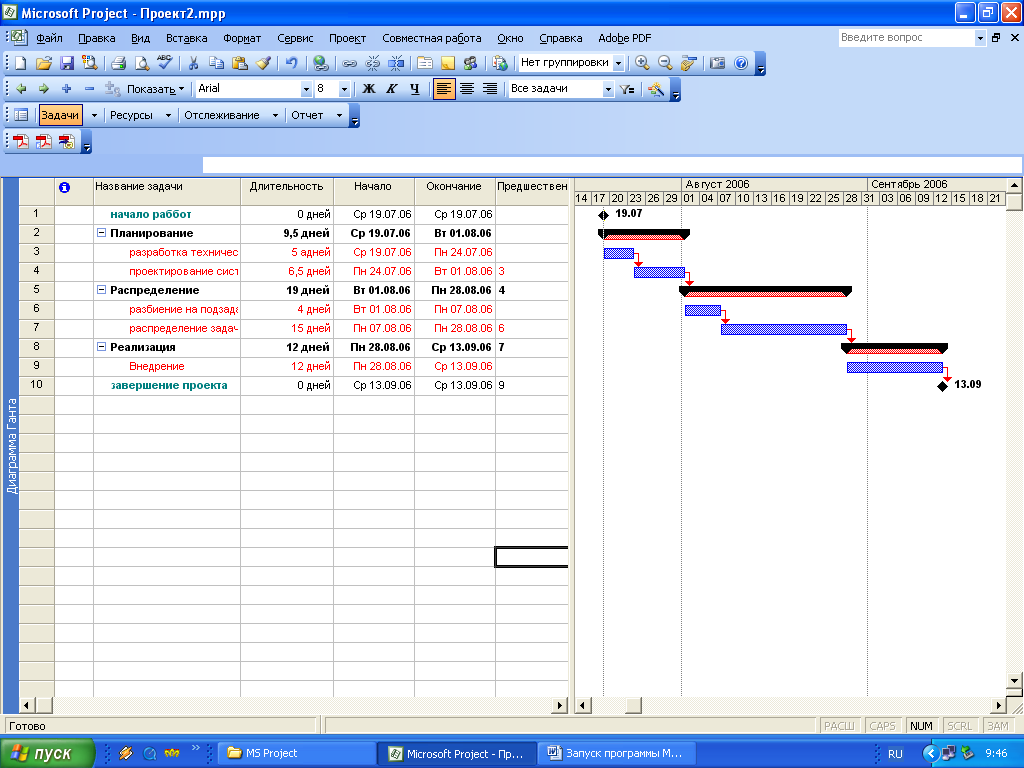Toggle Align Right button

[490, 89]
